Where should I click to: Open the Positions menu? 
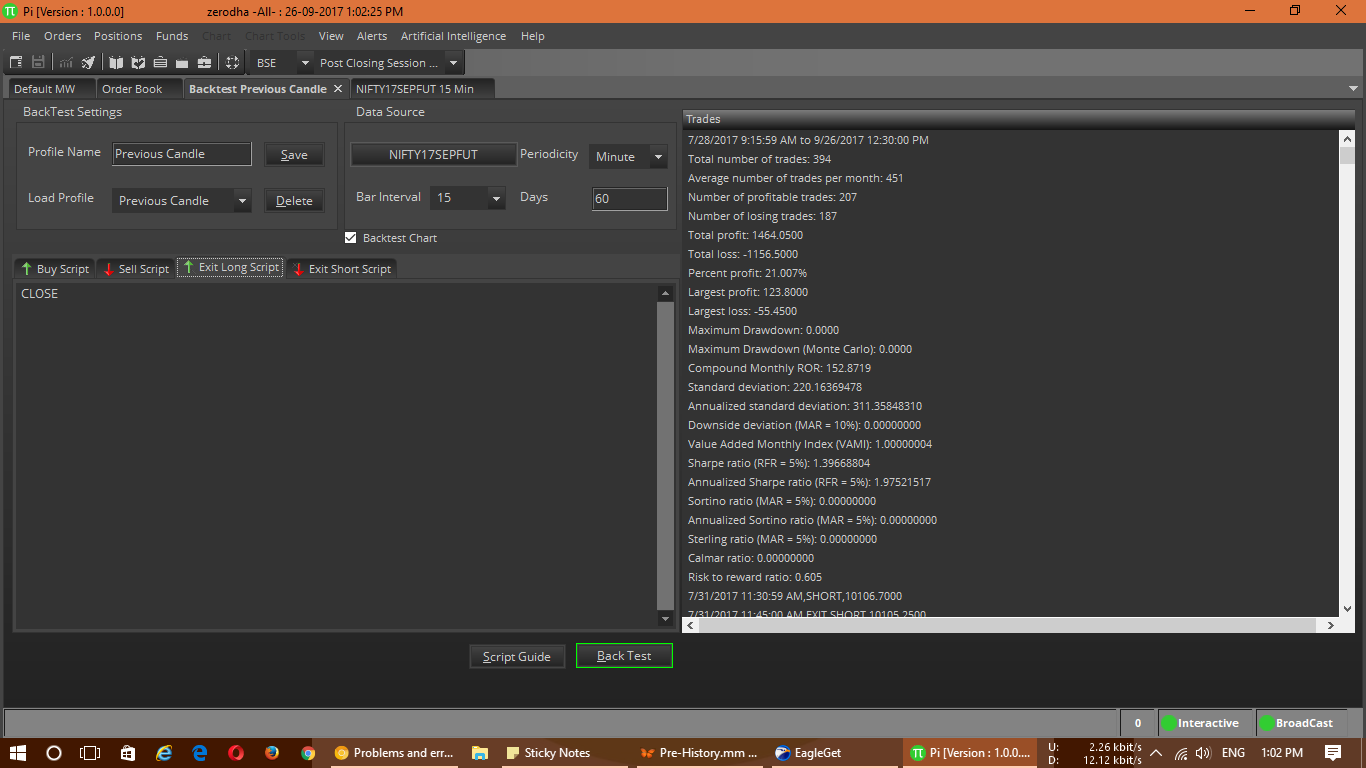(x=118, y=36)
